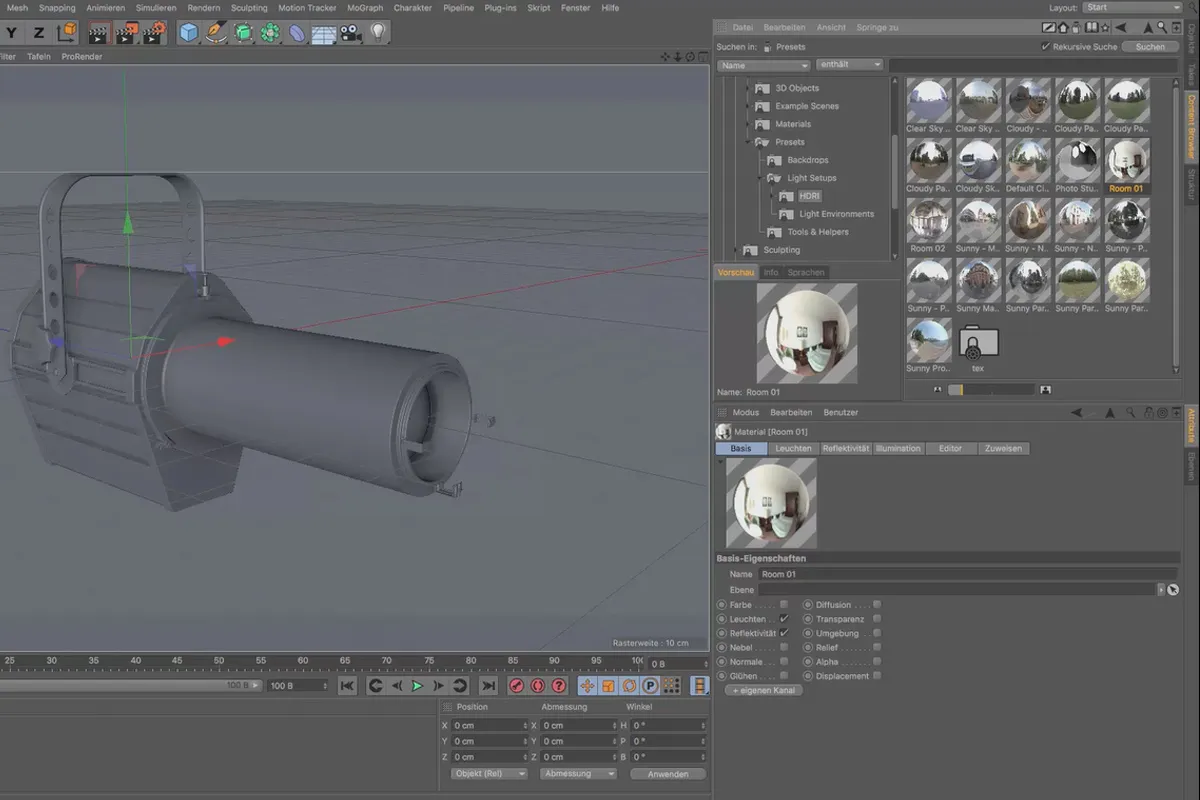Disable the Leuchten channel checkbox
The height and width of the screenshot is (800, 1200).
pos(784,619)
